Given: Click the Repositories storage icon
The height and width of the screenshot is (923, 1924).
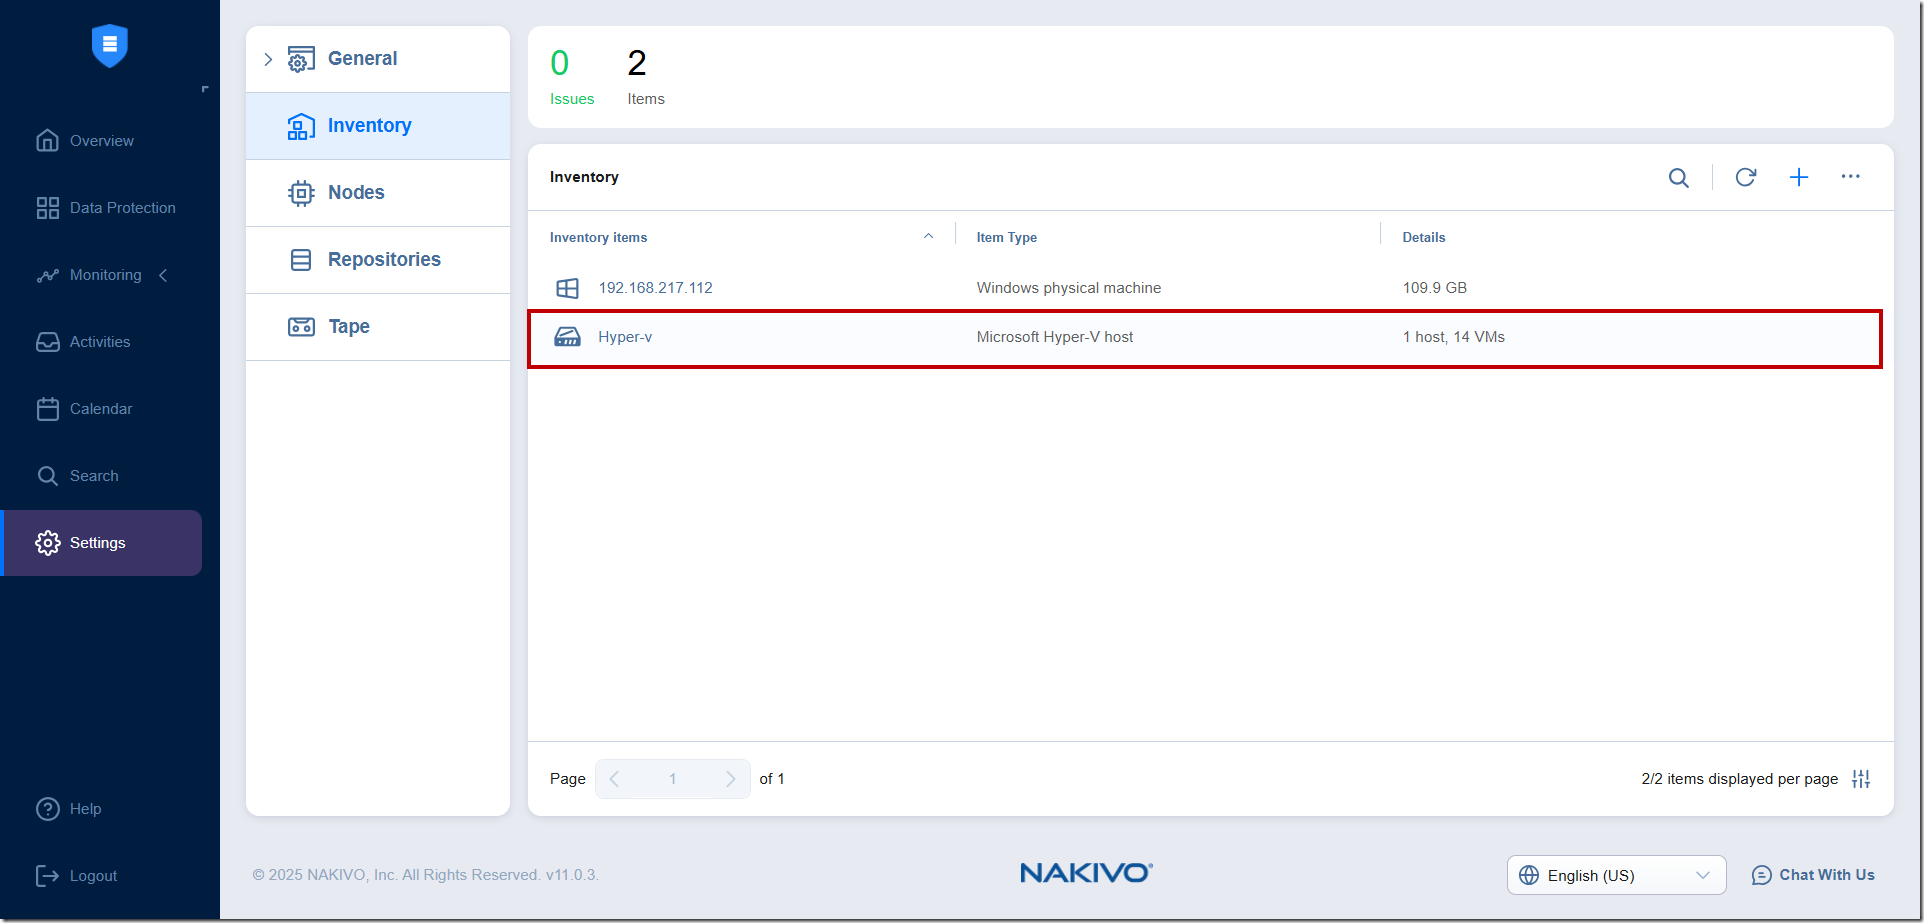Looking at the screenshot, I should point(301,260).
